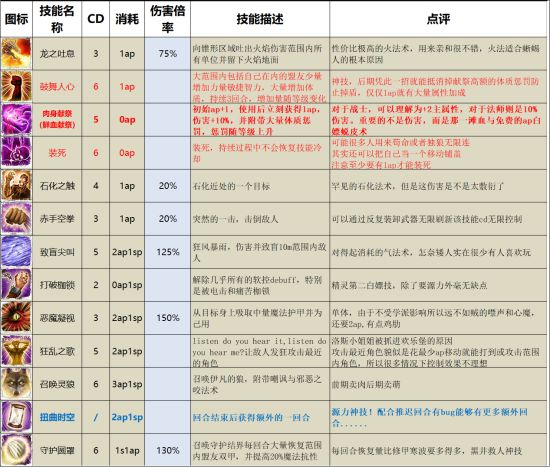This screenshot has width=550, height=467.
Task: Select the comment 罕见的石化法术 for 石化之触
Action: pyautogui.click(x=418, y=186)
